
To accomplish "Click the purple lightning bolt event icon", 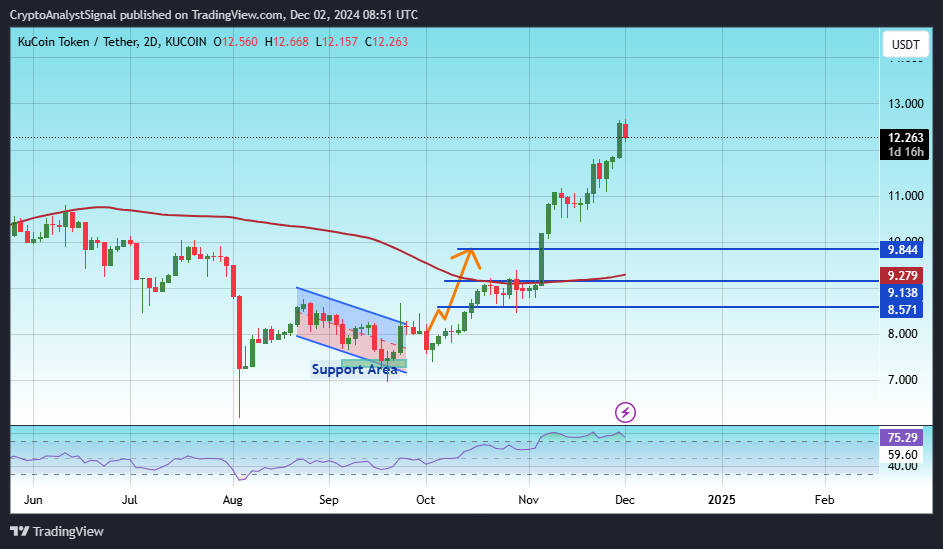I will pyautogui.click(x=625, y=413).
